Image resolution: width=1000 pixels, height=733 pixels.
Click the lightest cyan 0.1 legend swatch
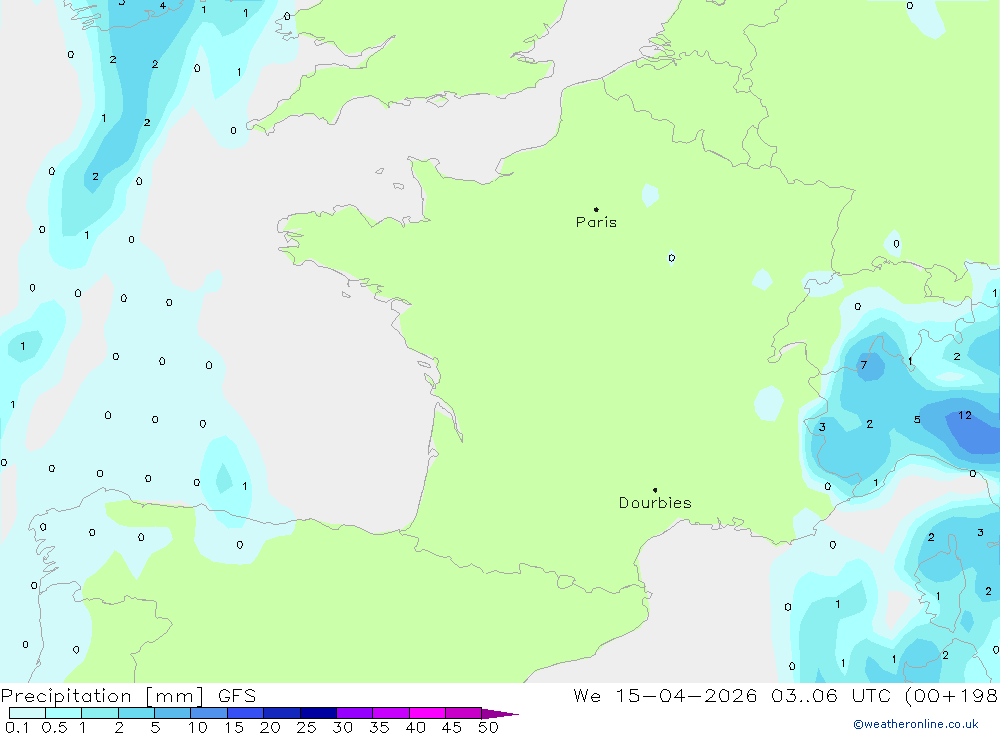27,713
